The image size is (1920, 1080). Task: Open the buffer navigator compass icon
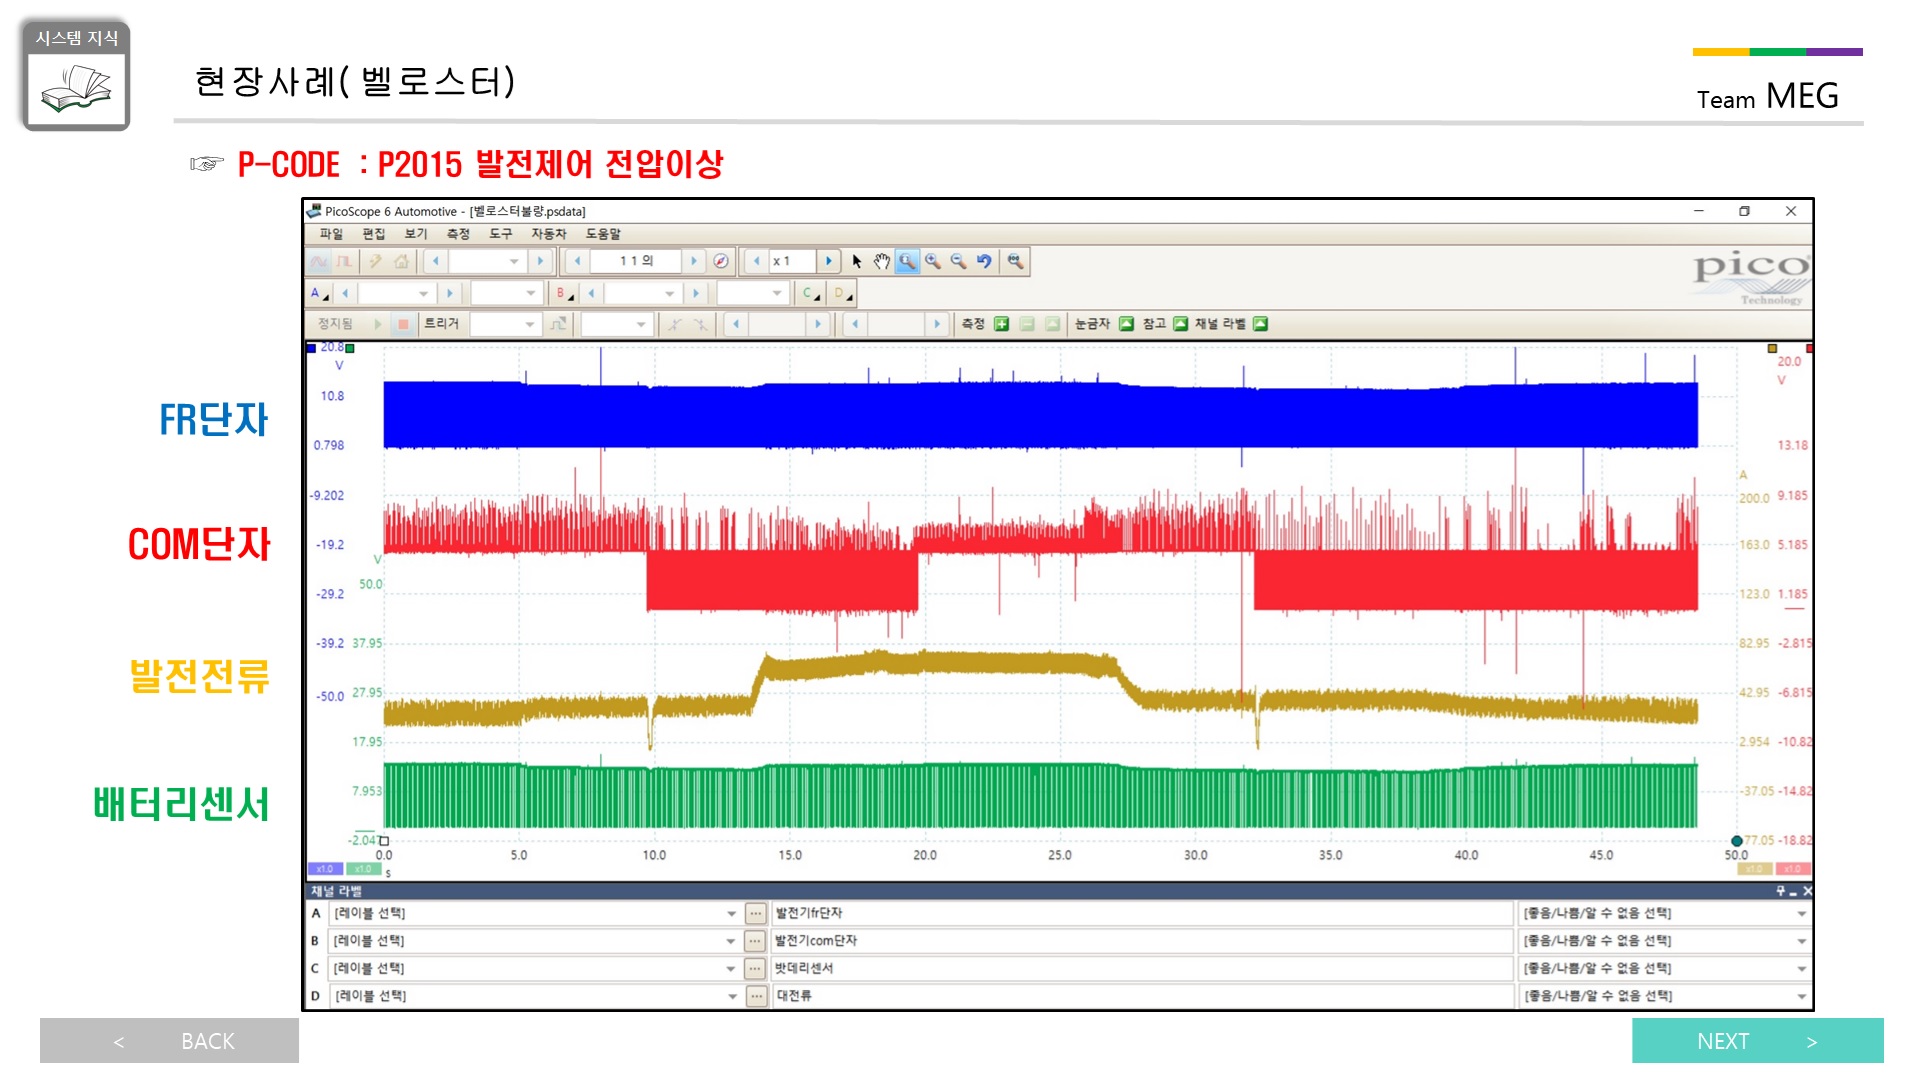pyautogui.click(x=721, y=261)
